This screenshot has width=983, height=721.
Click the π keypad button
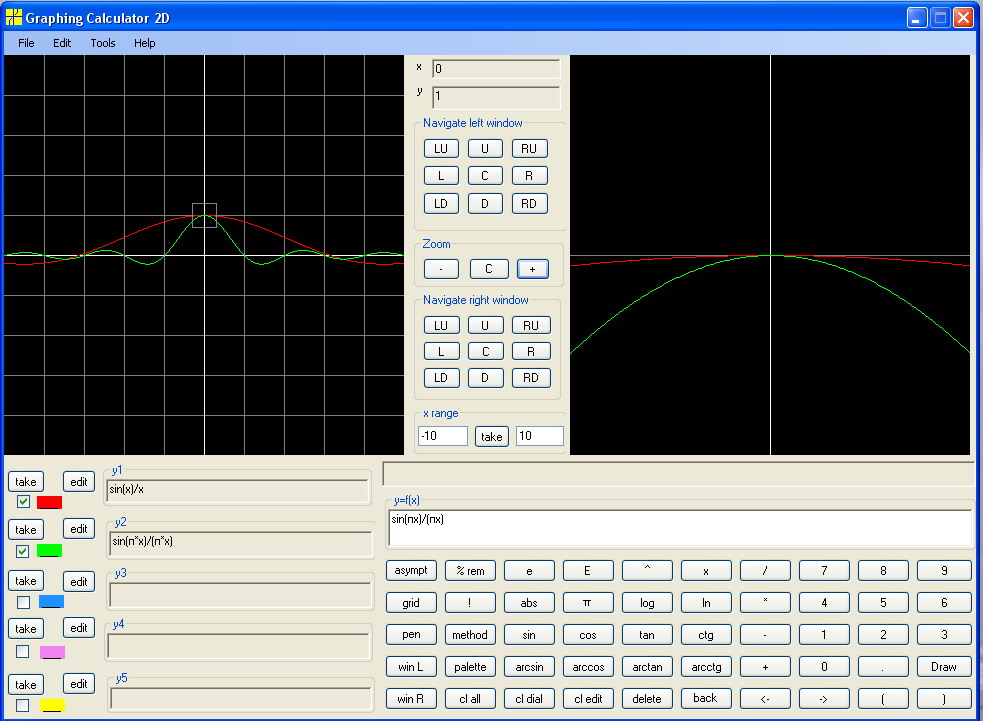point(588,603)
